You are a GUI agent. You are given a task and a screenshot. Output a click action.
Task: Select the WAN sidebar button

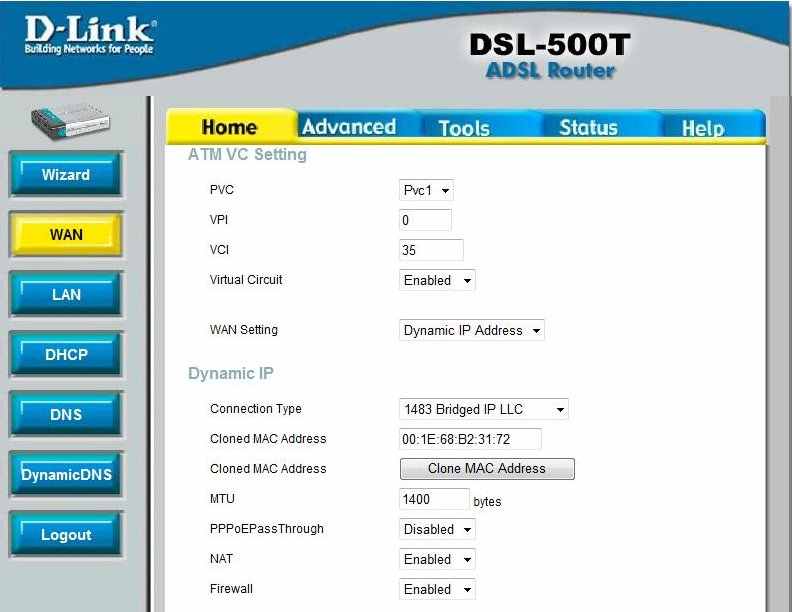tap(66, 234)
